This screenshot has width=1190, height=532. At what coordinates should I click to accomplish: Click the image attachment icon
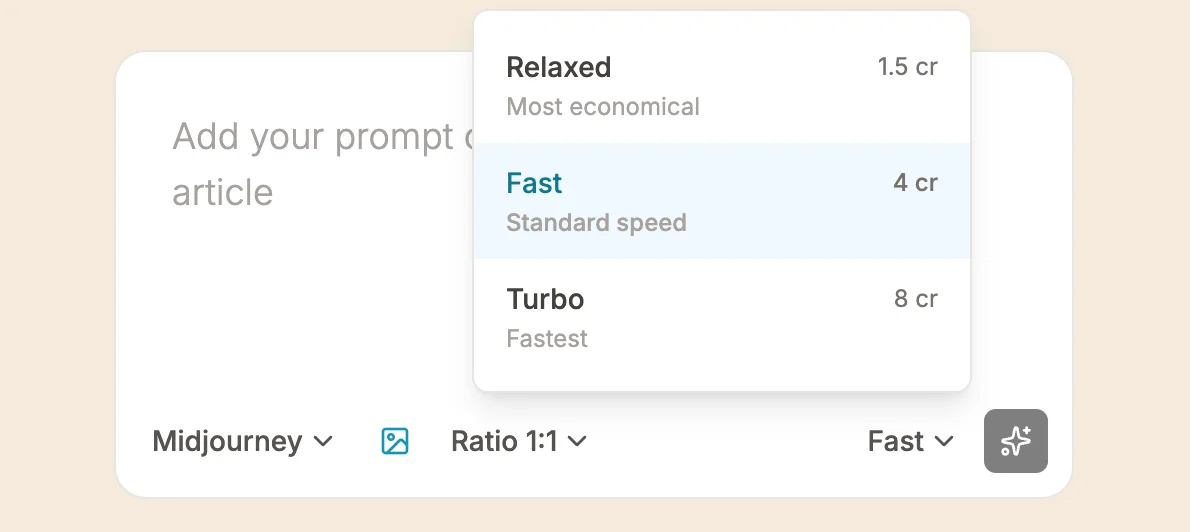[x=395, y=441]
